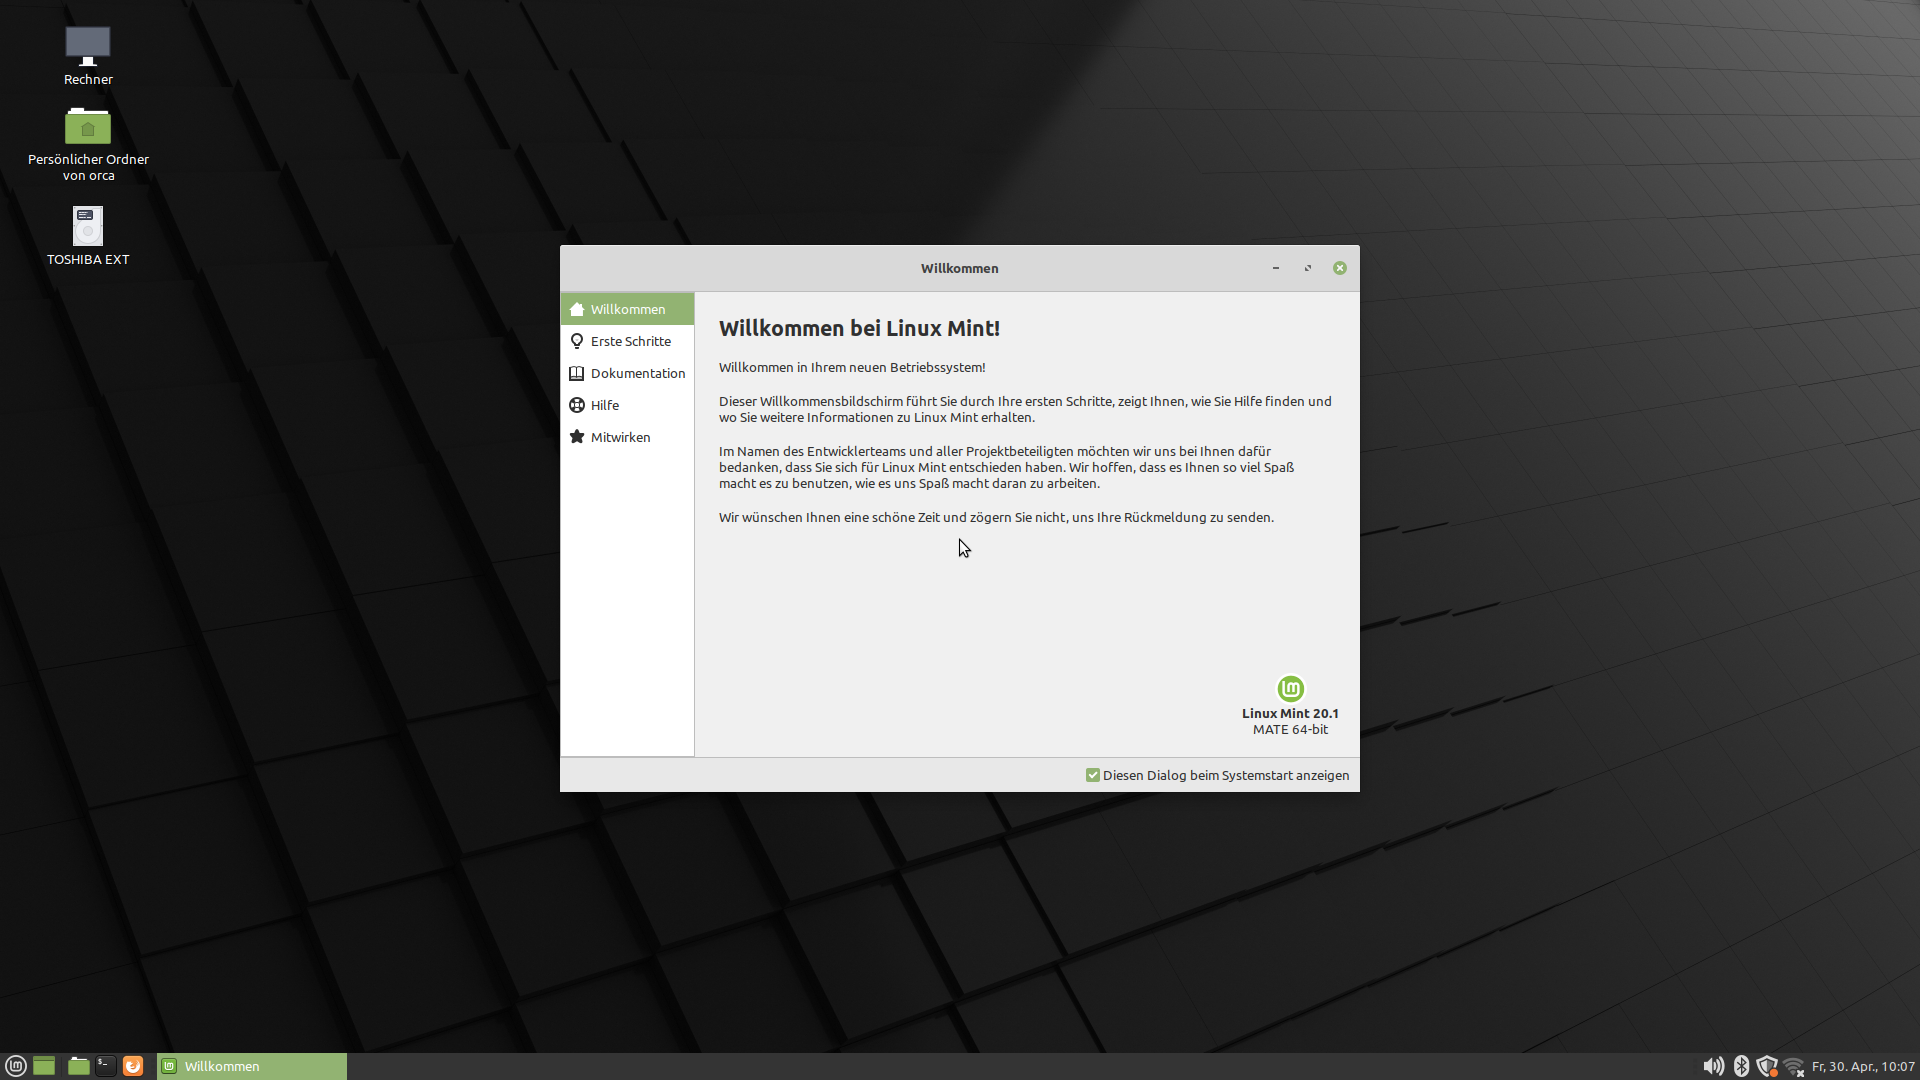Screen dimensions: 1920x1080
Task: Open the update manager shield icon
Action: (x=1767, y=1066)
